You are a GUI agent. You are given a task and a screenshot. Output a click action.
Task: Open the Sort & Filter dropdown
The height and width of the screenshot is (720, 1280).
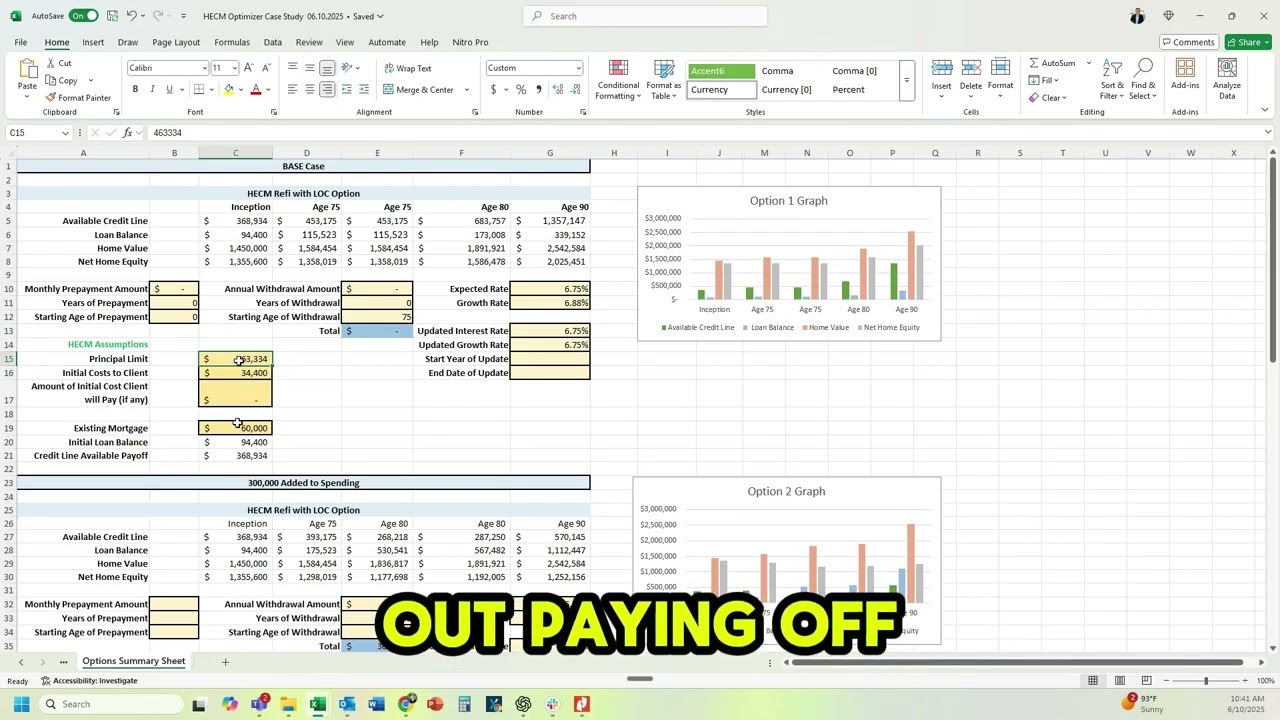coord(1112,78)
